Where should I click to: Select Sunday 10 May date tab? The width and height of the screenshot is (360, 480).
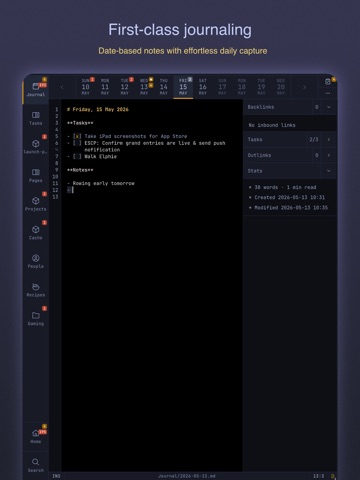[x=86, y=87]
